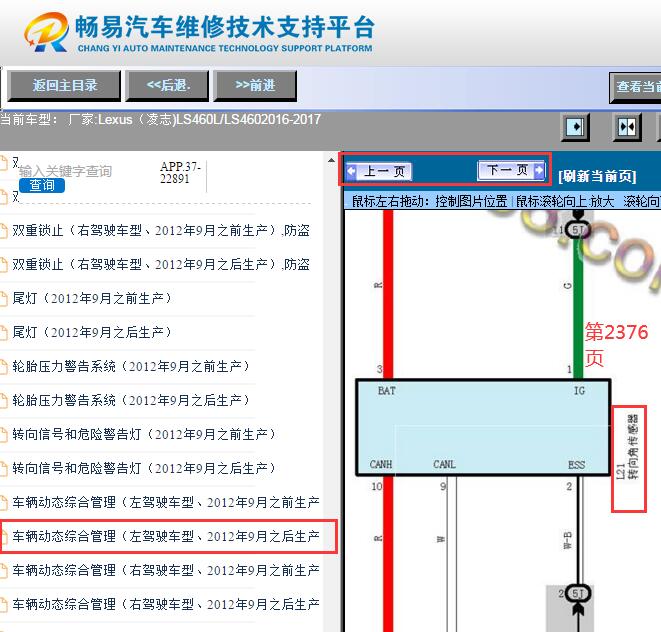Go to previous page with 上一页
661x632 pixels.
click(x=379, y=171)
